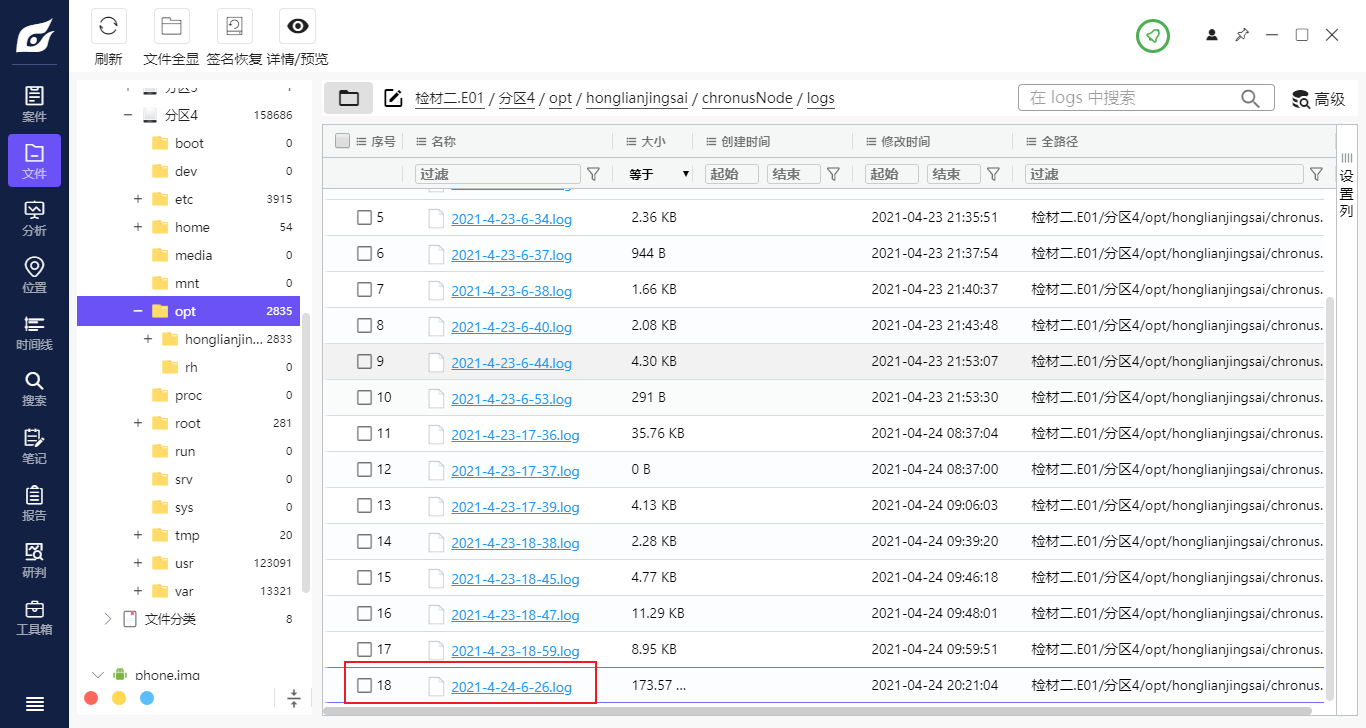Switch to the 报告 report tab
This screenshot has width=1366, height=728.
tap(34, 503)
